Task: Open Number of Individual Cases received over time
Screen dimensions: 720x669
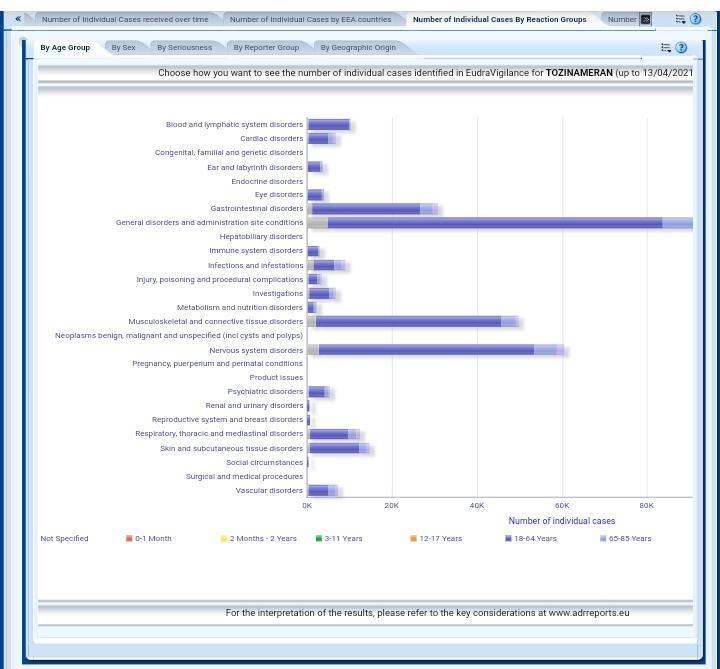Action: 125,19
